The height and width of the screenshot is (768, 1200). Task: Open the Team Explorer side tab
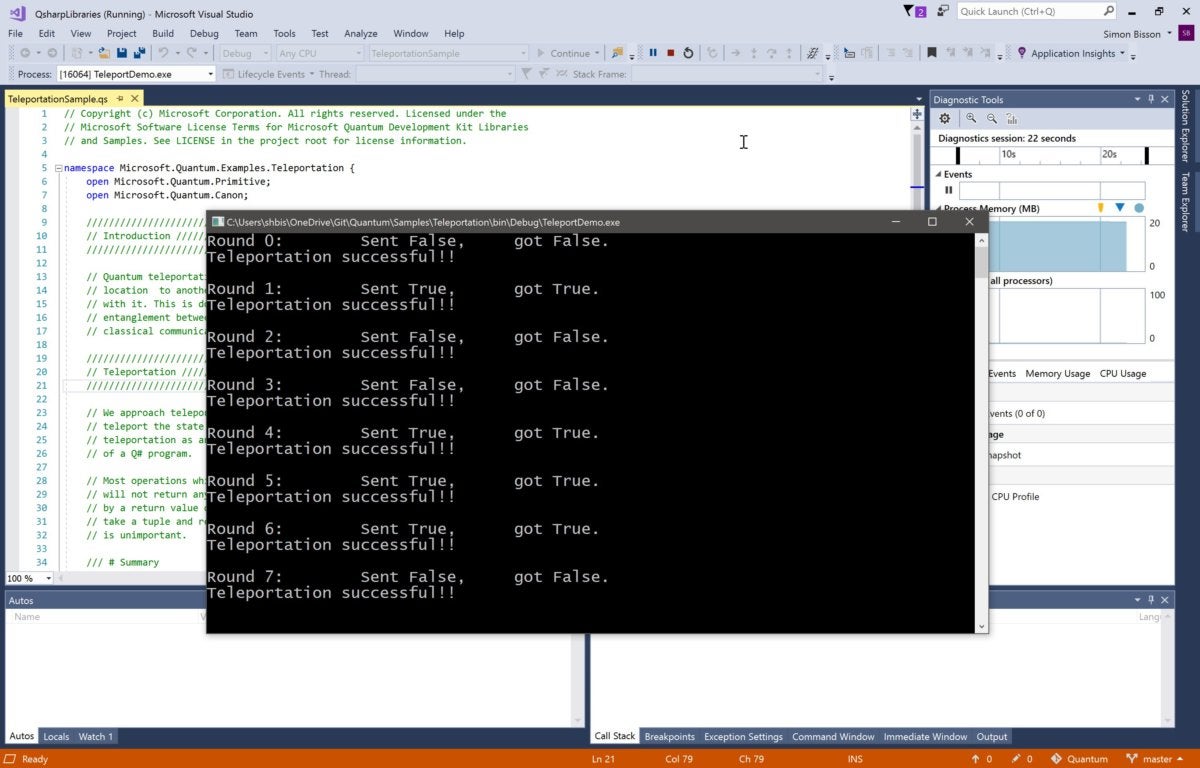click(x=1185, y=202)
